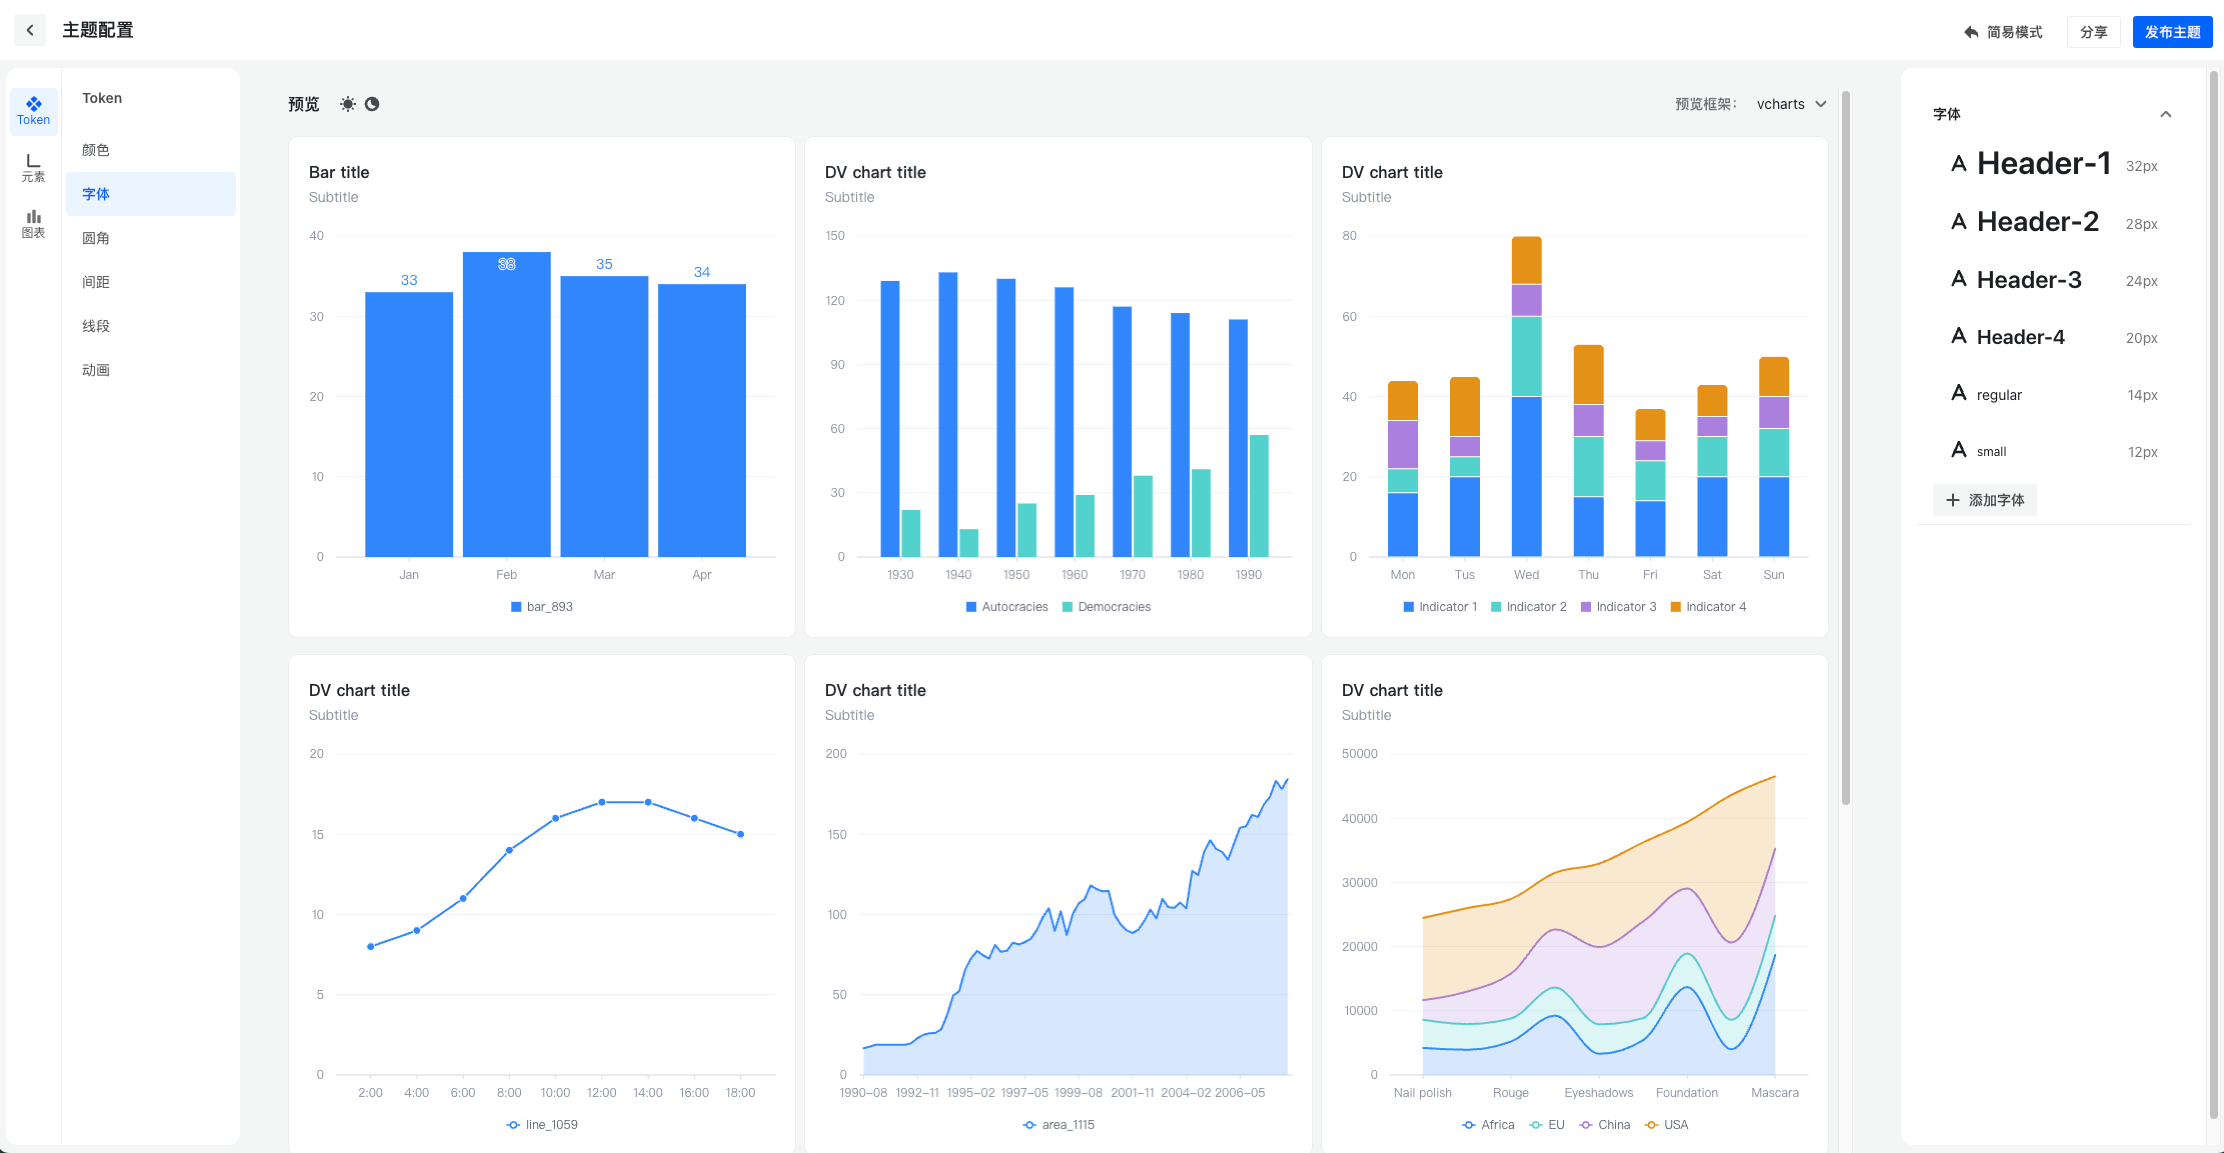2224x1153 pixels.
Task: Click the preview area vertical scrollbar
Action: click(x=1845, y=450)
